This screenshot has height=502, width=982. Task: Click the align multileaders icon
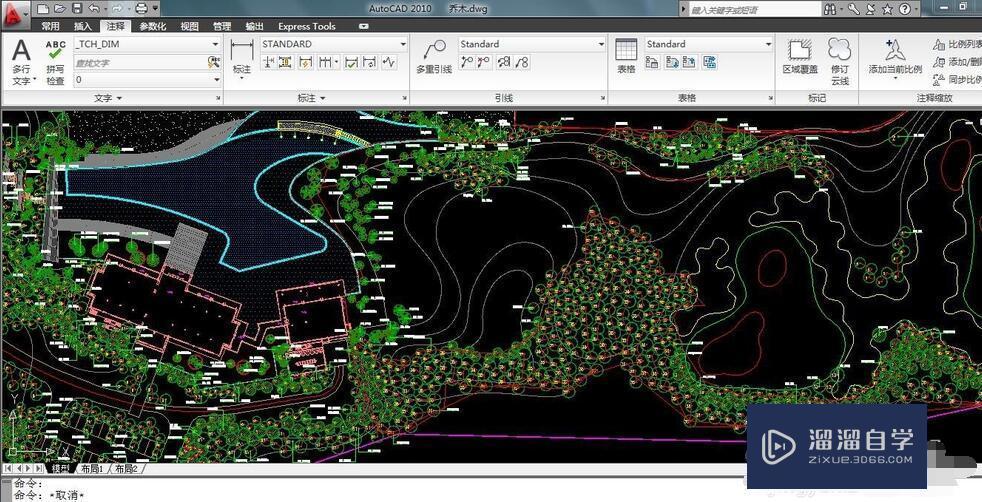pos(504,62)
